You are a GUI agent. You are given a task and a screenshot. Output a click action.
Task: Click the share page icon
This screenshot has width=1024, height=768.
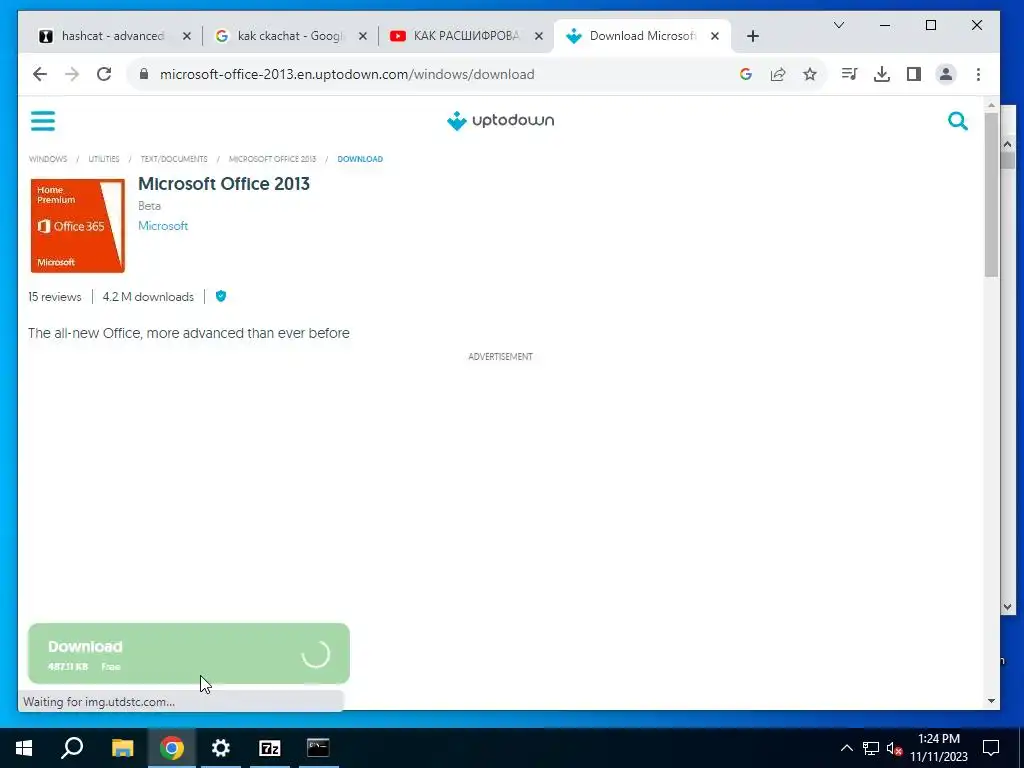pos(778,74)
